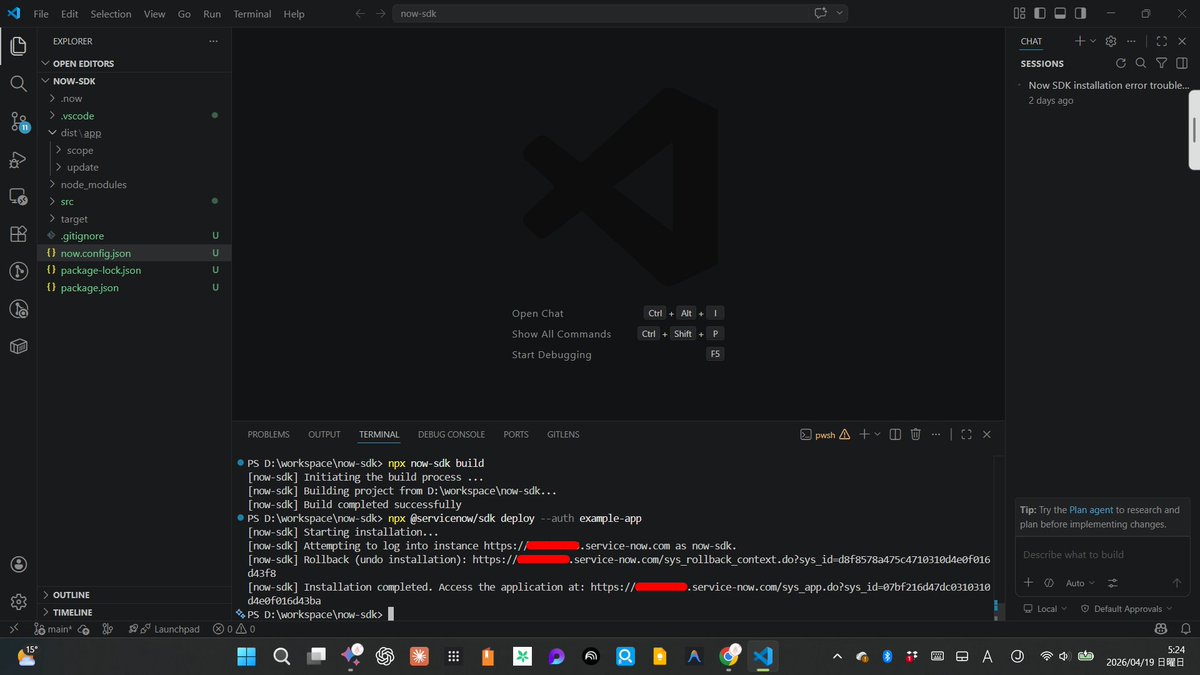Toggle primary side bar visibility
1200x675 pixels.
pyautogui.click(x=1040, y=14)
